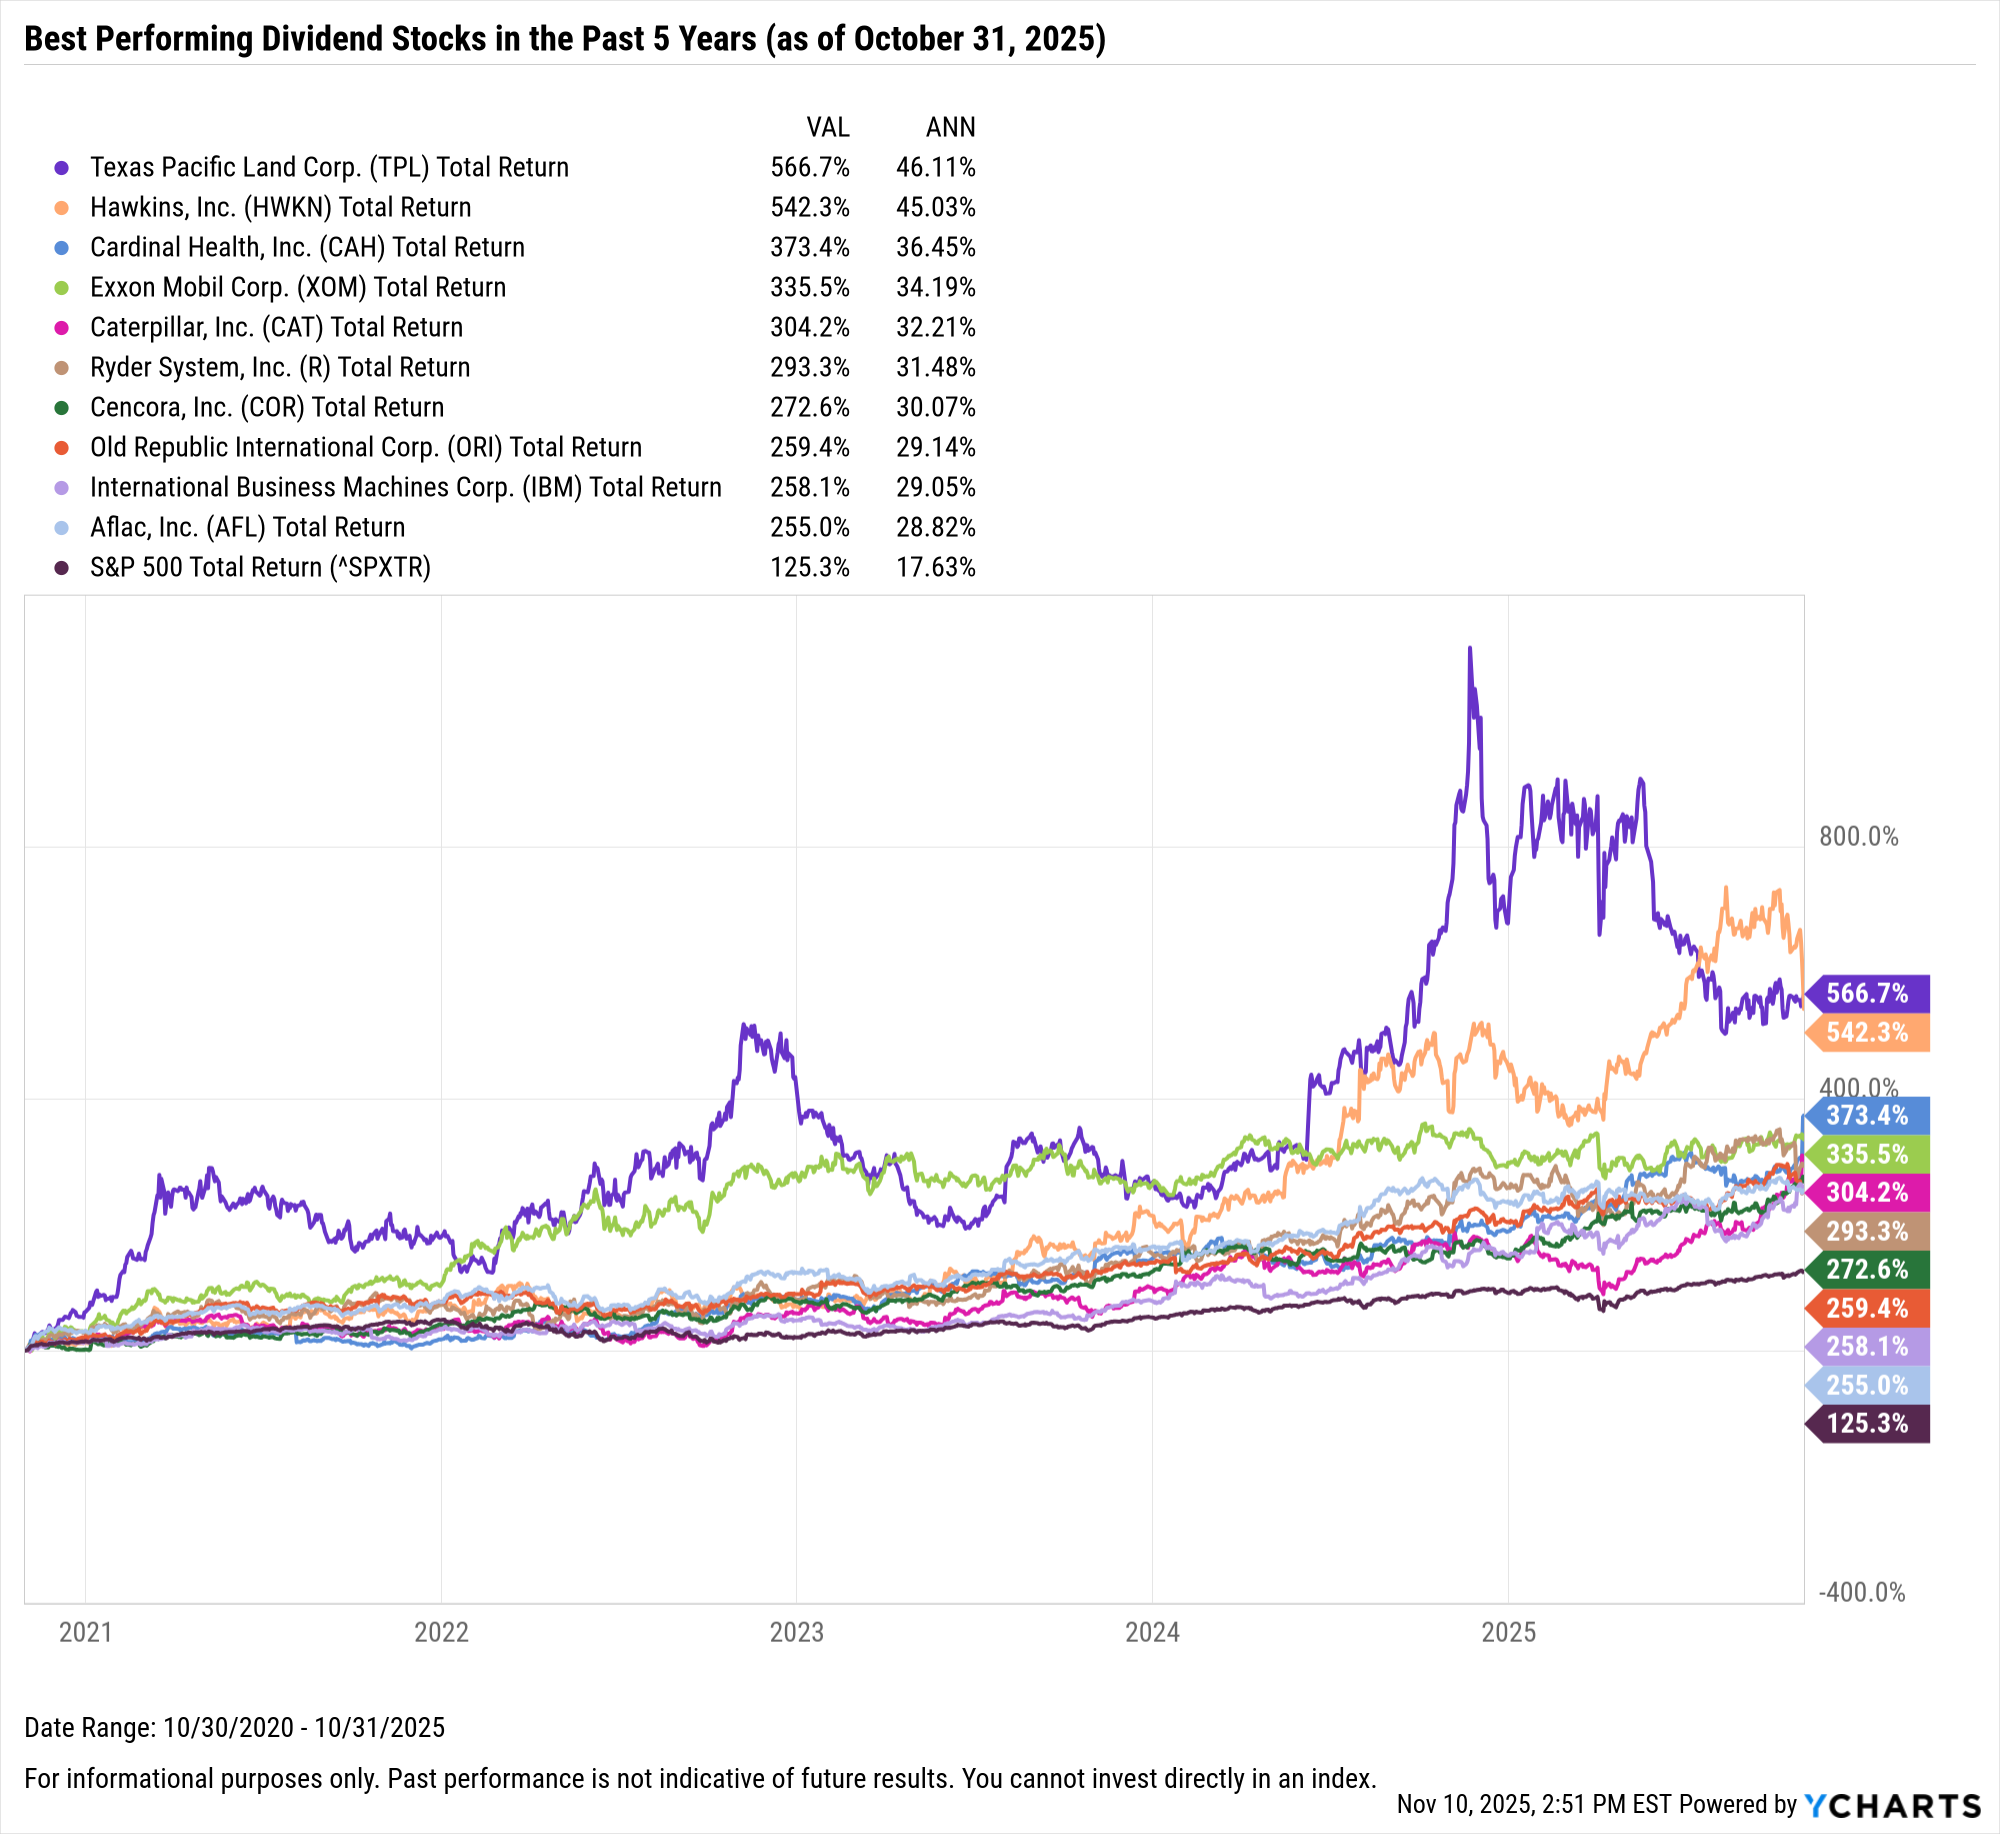The image size is (2000, 1834).
Task: Select the 304.2% pink value flag
Action: tap(1867, 1192)
